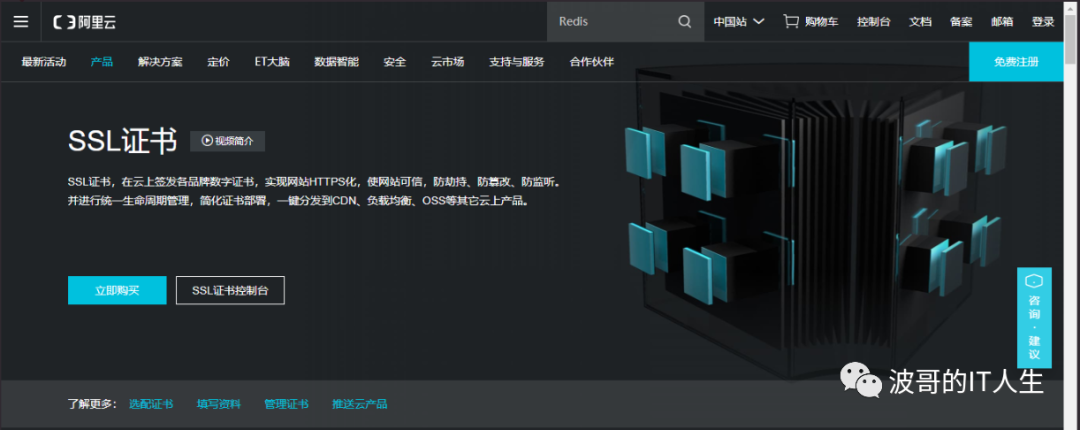The width and height of the screenshot is (1080, 430).
Task: Expand the 中国站 region dropdown
Action: pyautogui.click(x=738, y=21)
